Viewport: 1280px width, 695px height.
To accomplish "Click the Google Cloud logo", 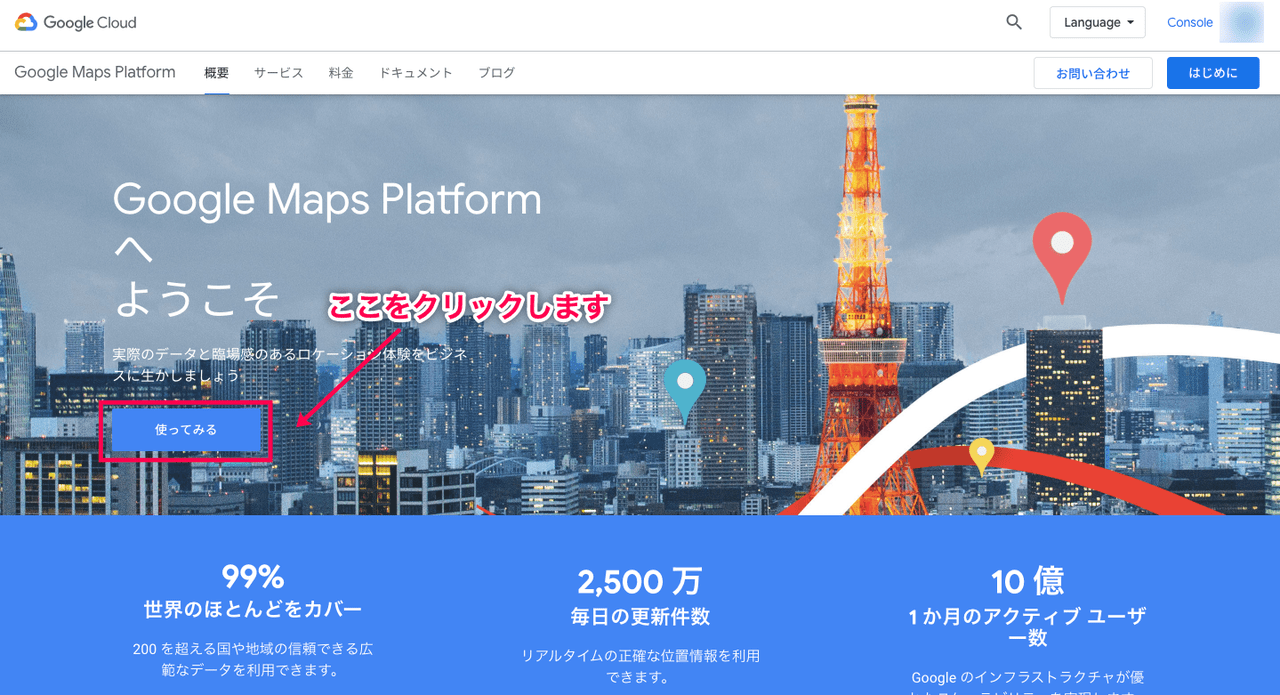I will [x=76, y=22].
